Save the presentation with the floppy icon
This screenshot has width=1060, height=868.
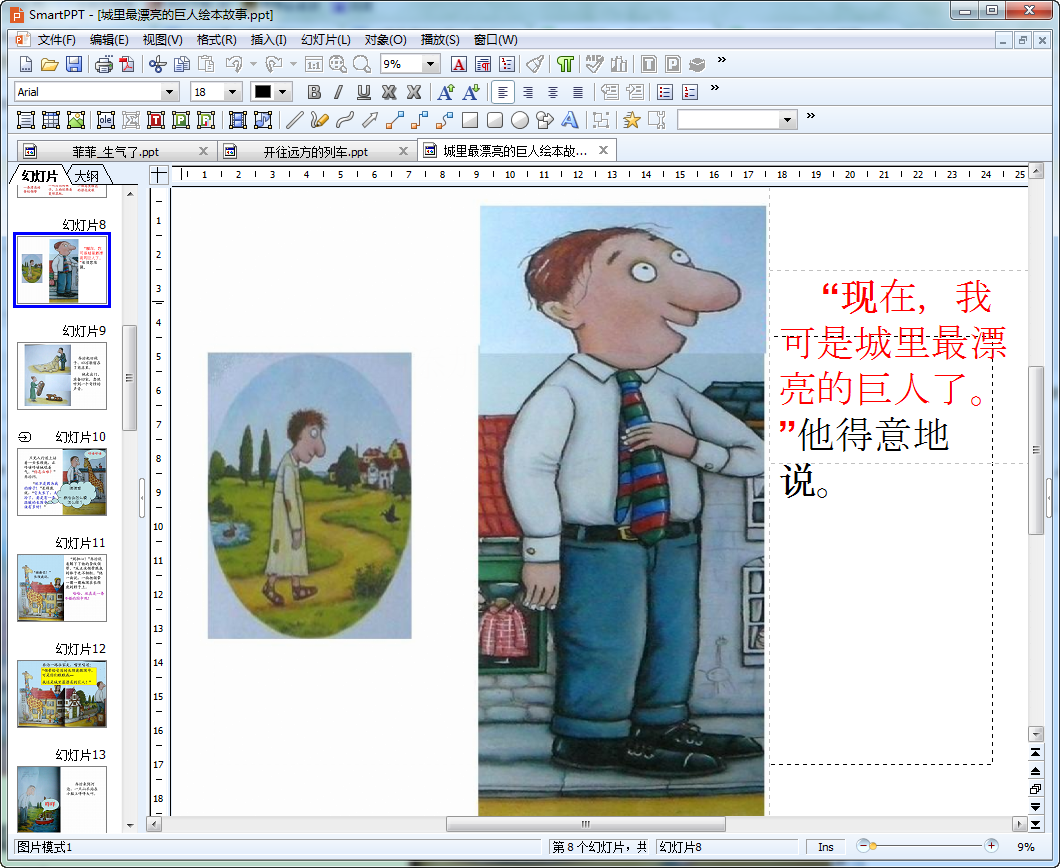tap(74, 64)
